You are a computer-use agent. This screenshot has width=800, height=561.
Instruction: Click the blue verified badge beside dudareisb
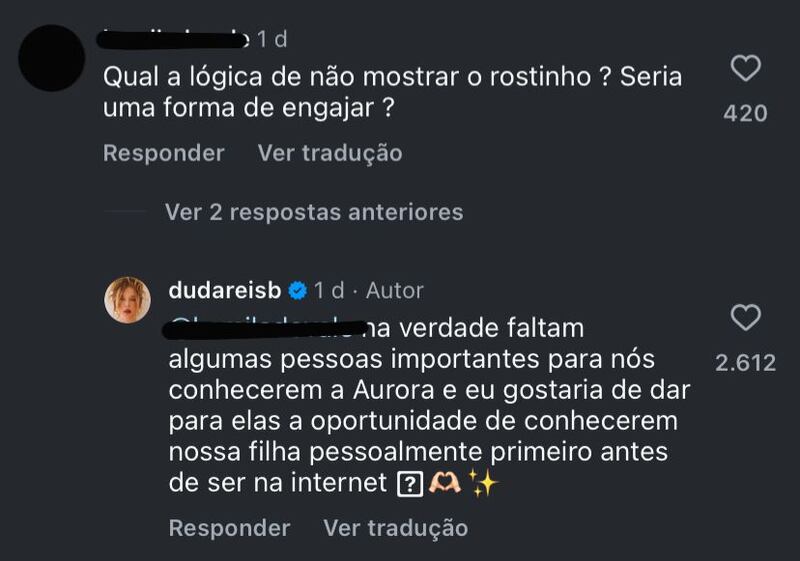tap(297, 291)
